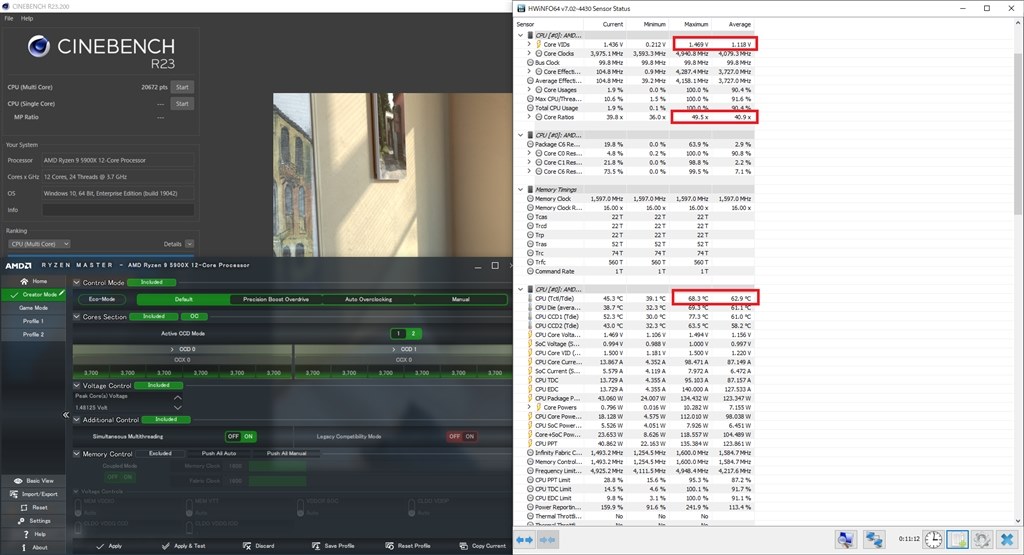
Task: Decrease Peak Core(s) Voltage down arrow
Action: [178, 407]
